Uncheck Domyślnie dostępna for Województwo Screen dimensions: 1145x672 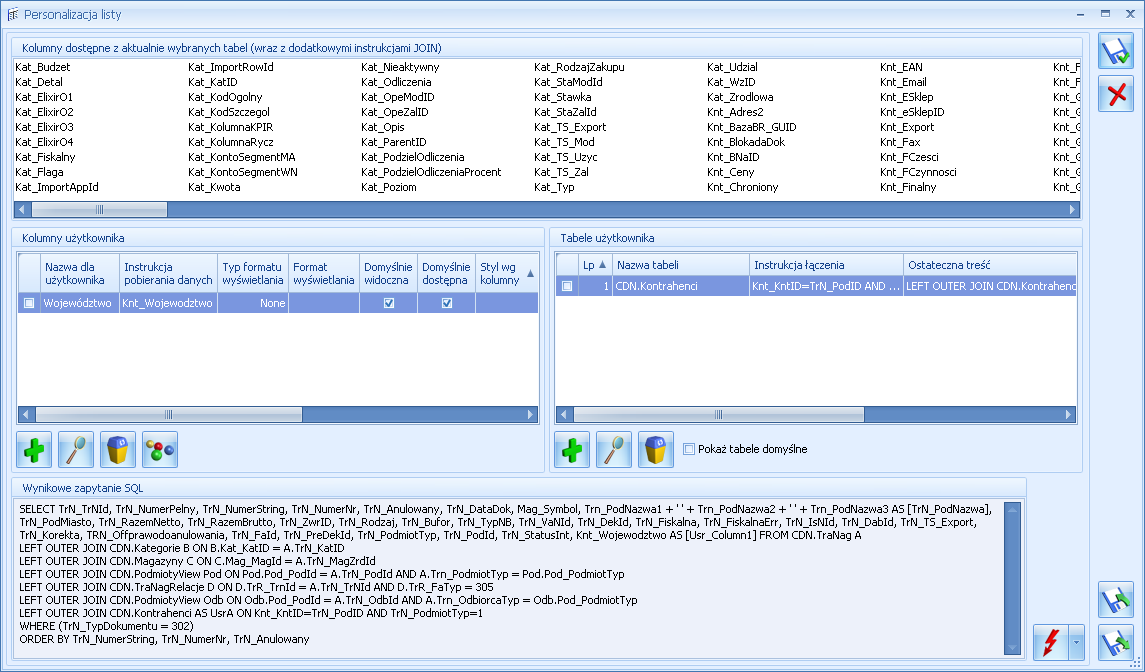coord(447,303)
